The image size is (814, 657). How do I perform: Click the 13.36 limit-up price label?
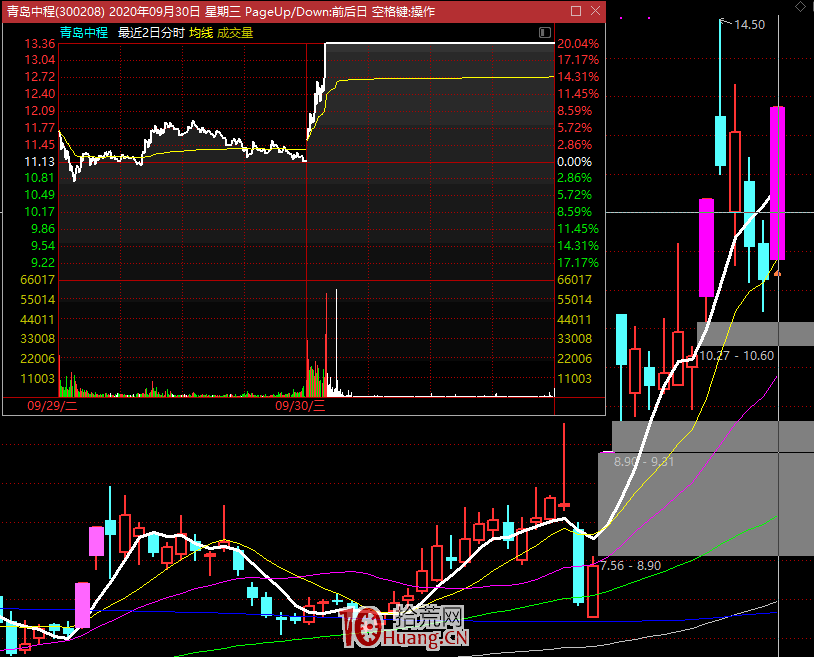(x=40, y=44)
